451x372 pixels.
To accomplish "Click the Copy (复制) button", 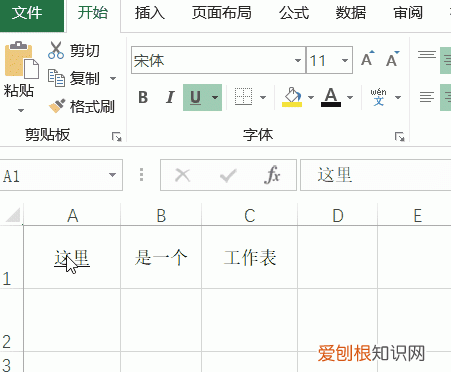I will [x=74, y=78].
